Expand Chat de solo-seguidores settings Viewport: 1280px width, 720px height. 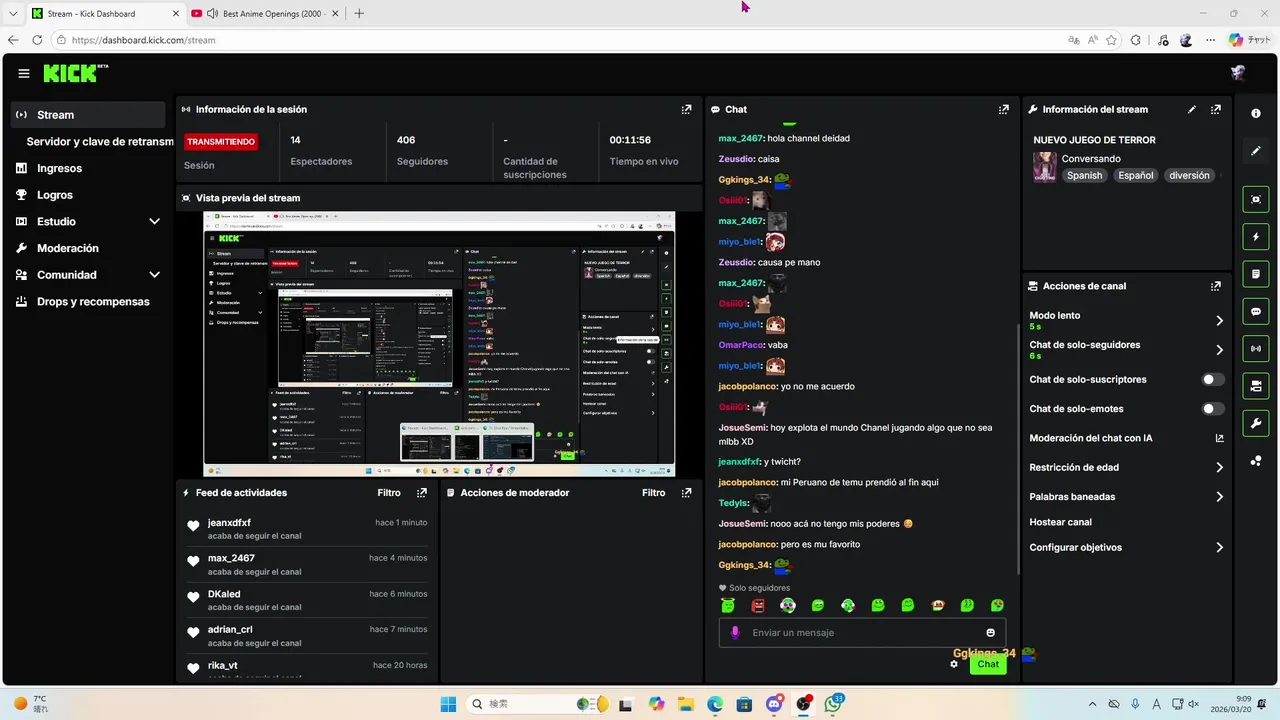tap(1219, 350)
